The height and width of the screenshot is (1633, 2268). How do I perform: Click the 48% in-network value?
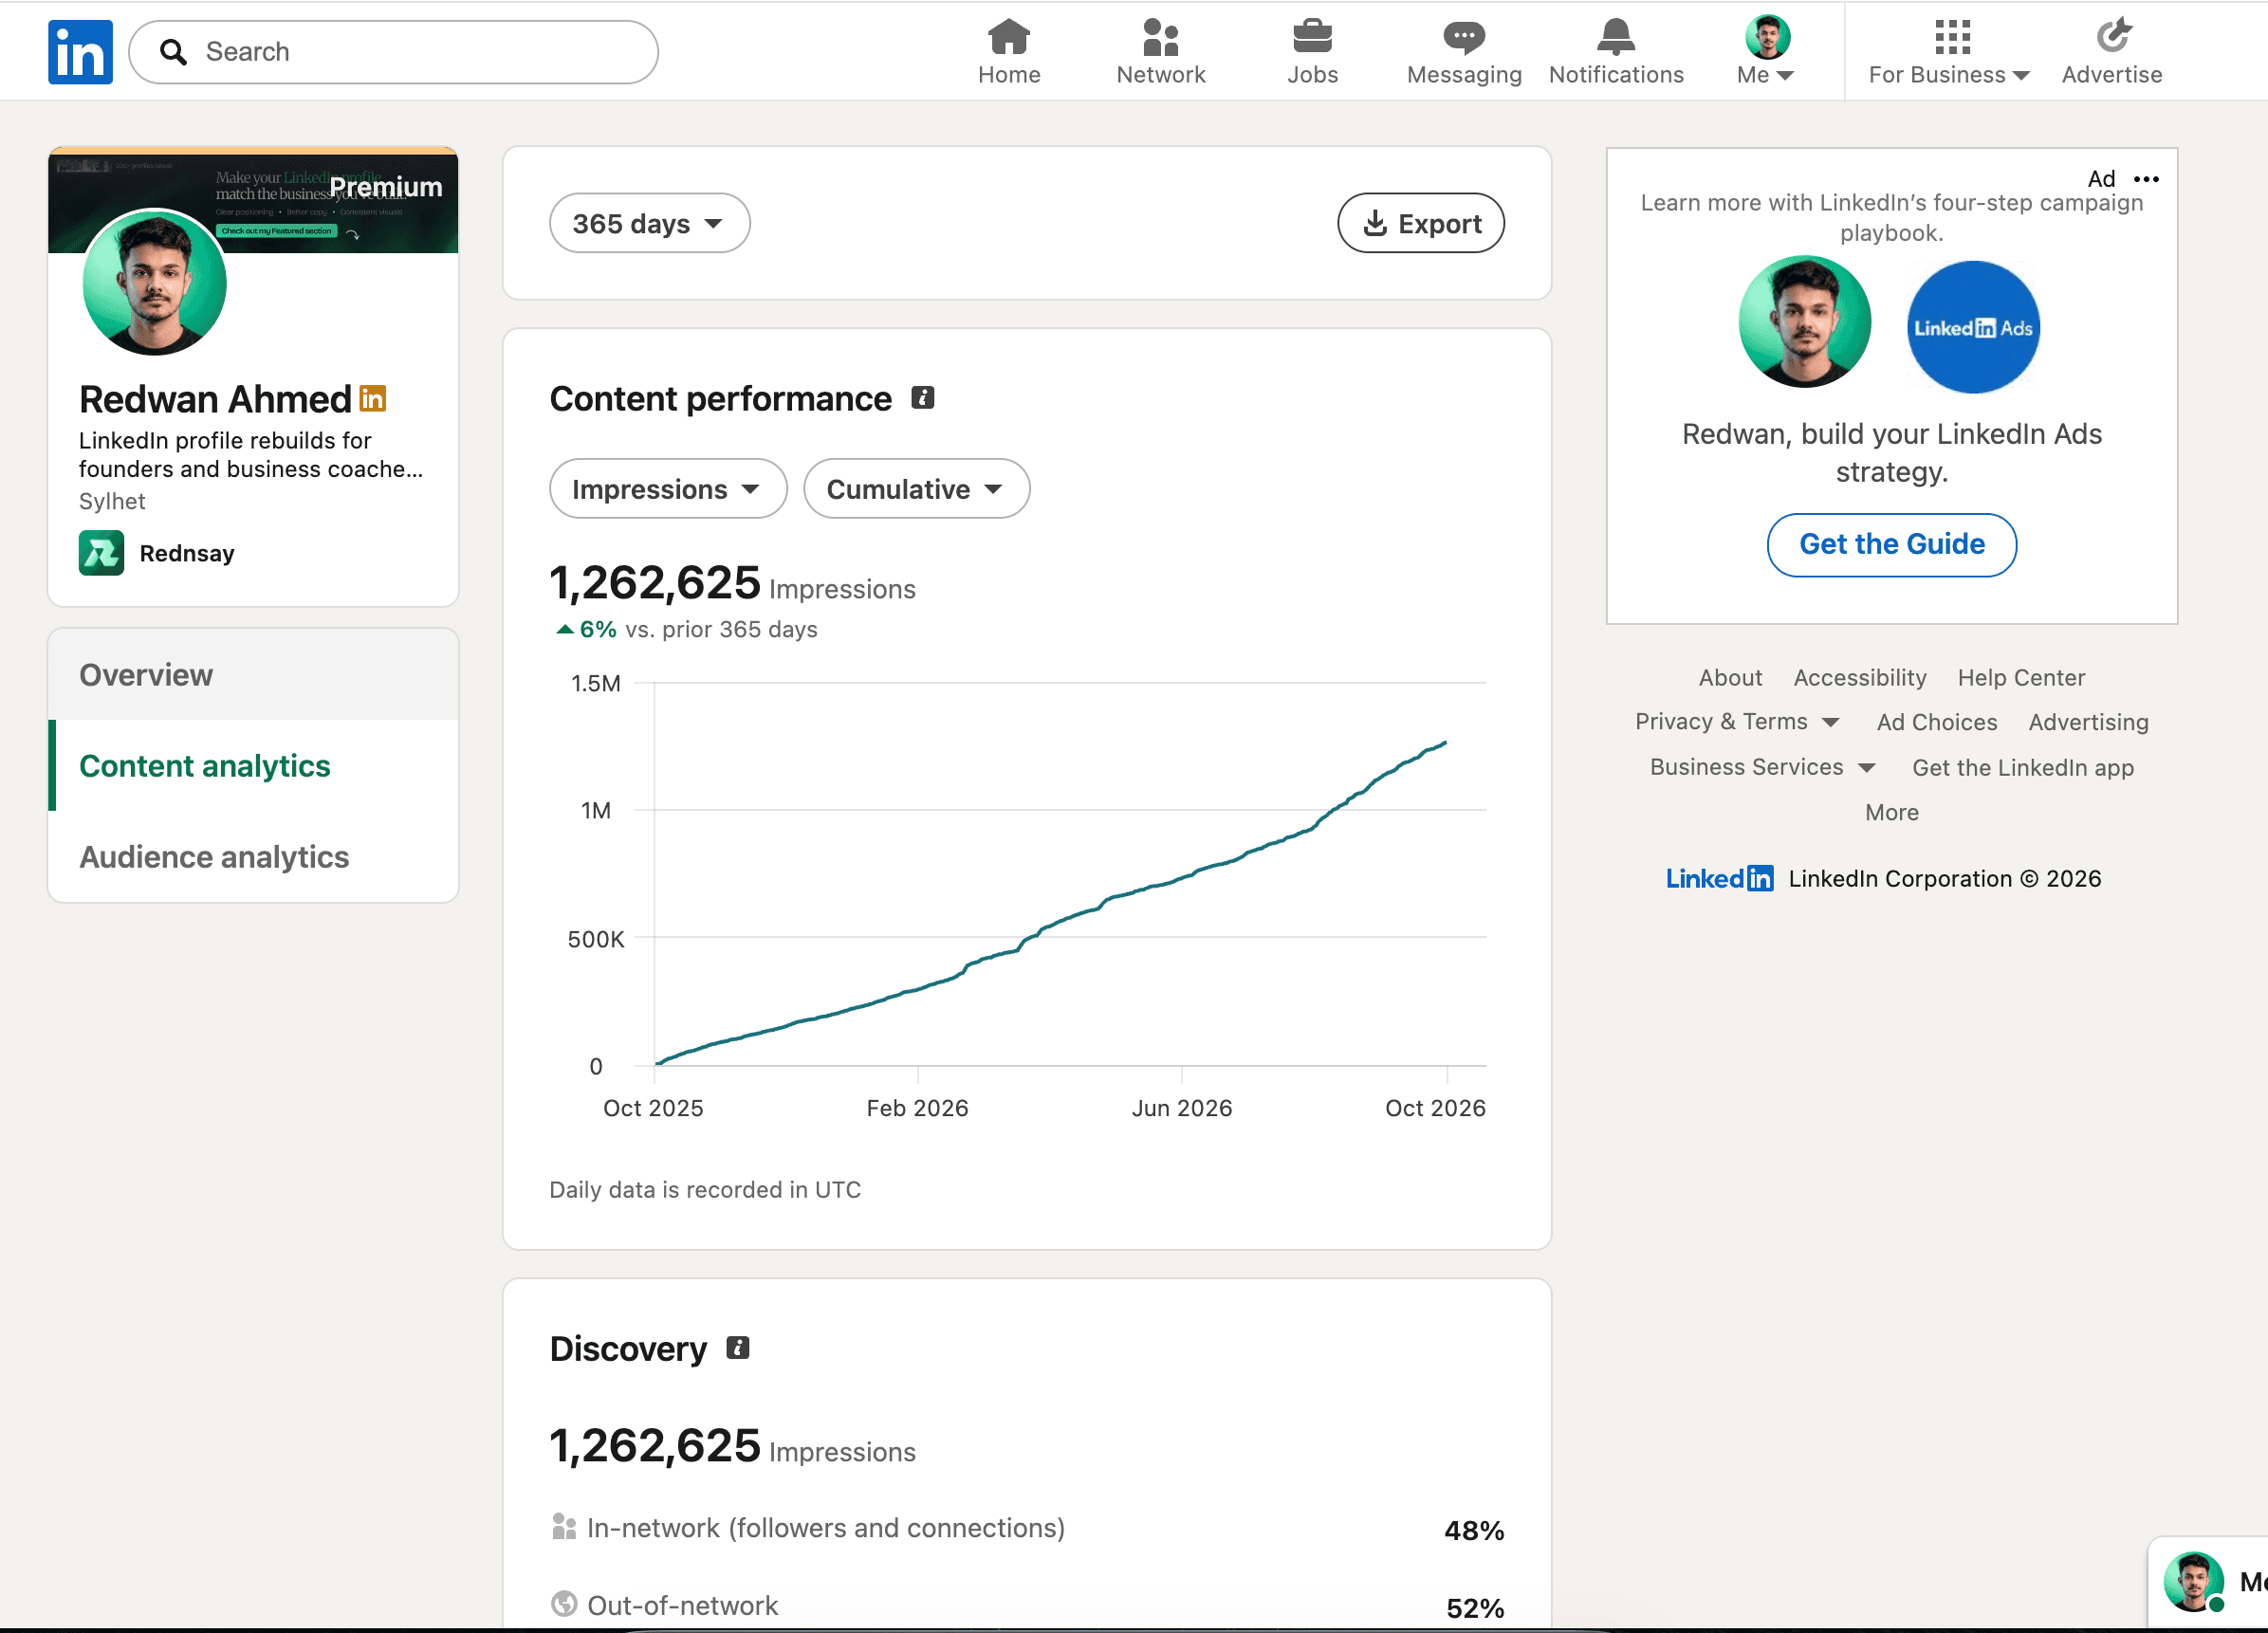click(x=1473, y=1530)
